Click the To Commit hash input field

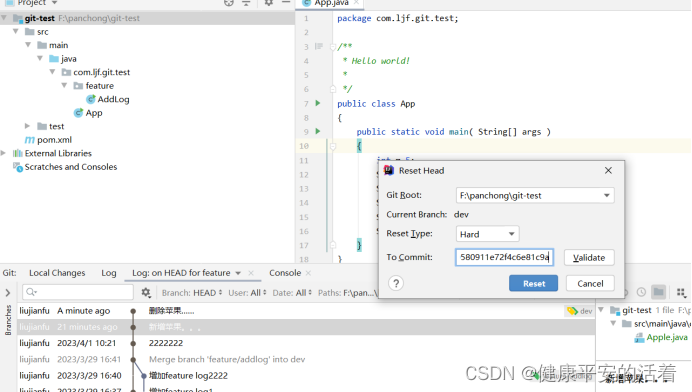tap(504, 257)
